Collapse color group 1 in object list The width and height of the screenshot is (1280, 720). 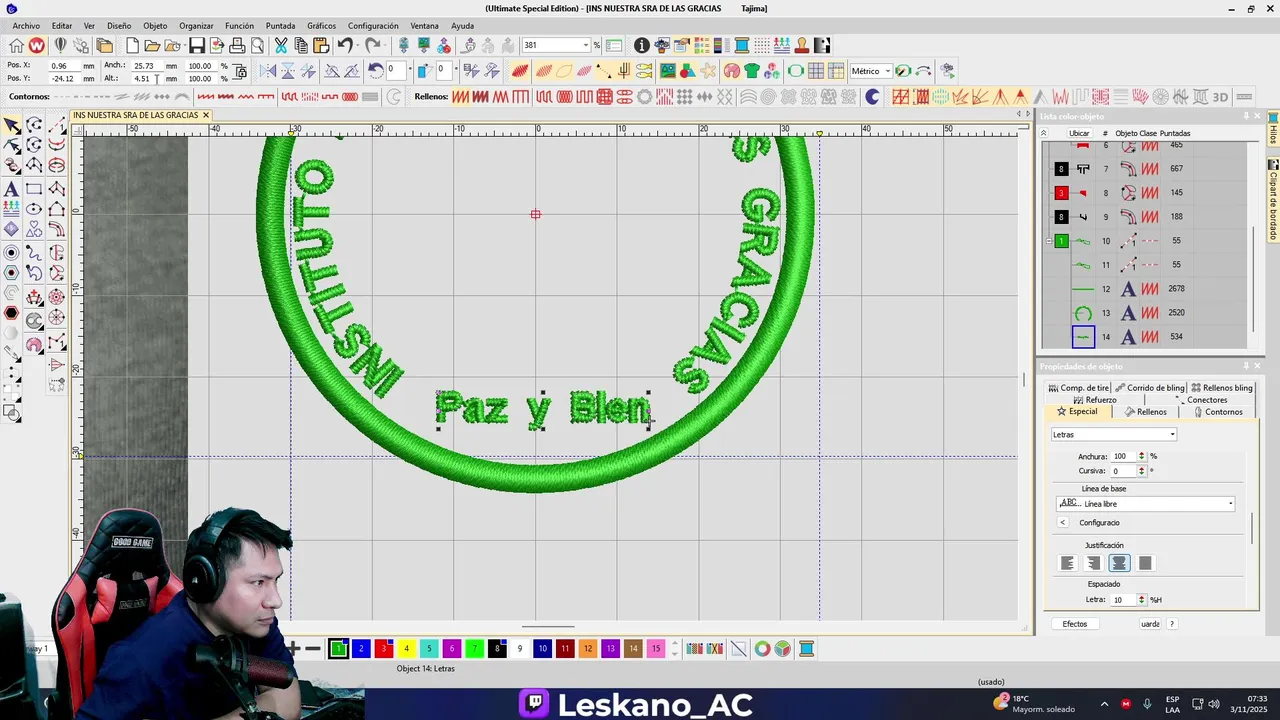1048,241
